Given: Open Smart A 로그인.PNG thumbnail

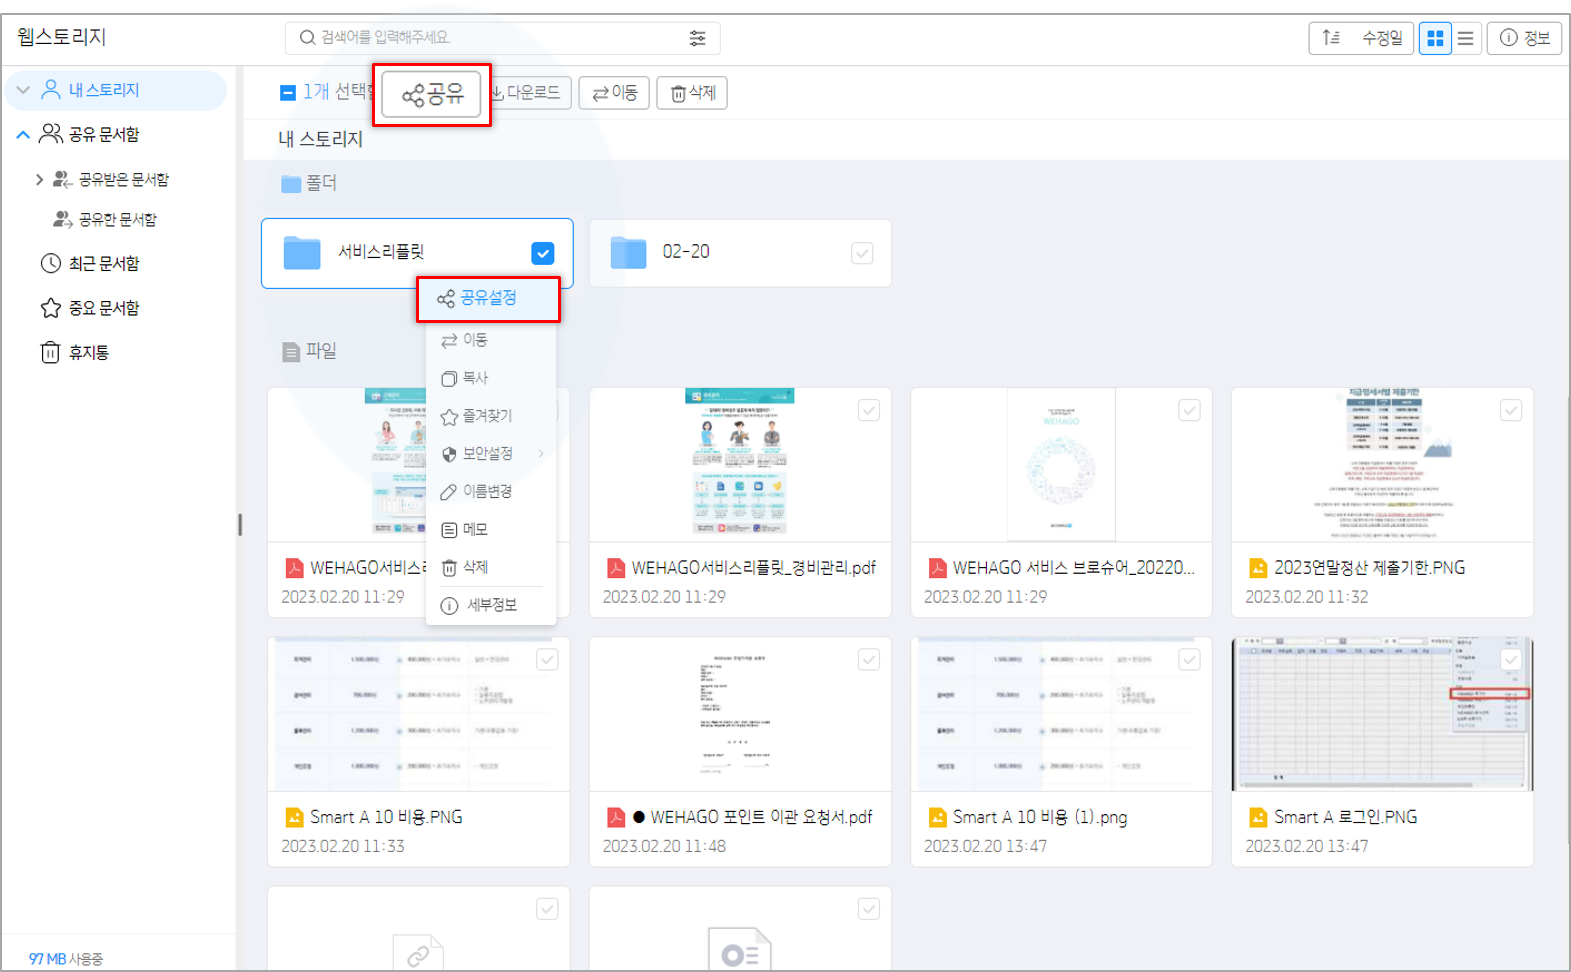Looking at the screenshot, I should click(x=1382, y=714).
